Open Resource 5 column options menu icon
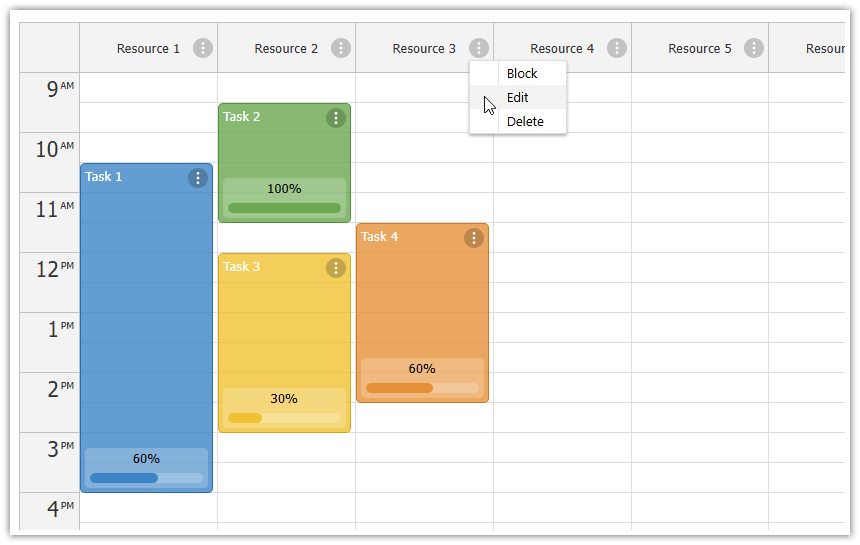Screen dimensions: 860x545 click(754, 48)
